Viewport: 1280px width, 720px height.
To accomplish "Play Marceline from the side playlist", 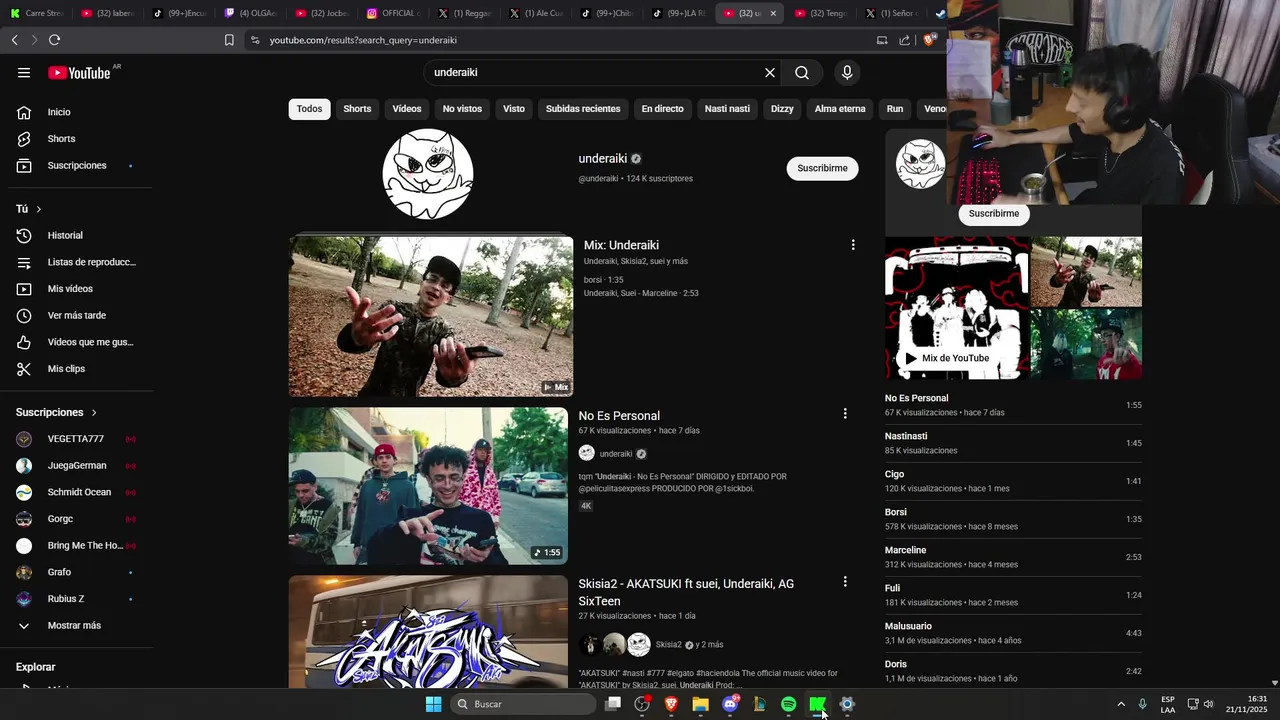I will [x=1013, y=557].
